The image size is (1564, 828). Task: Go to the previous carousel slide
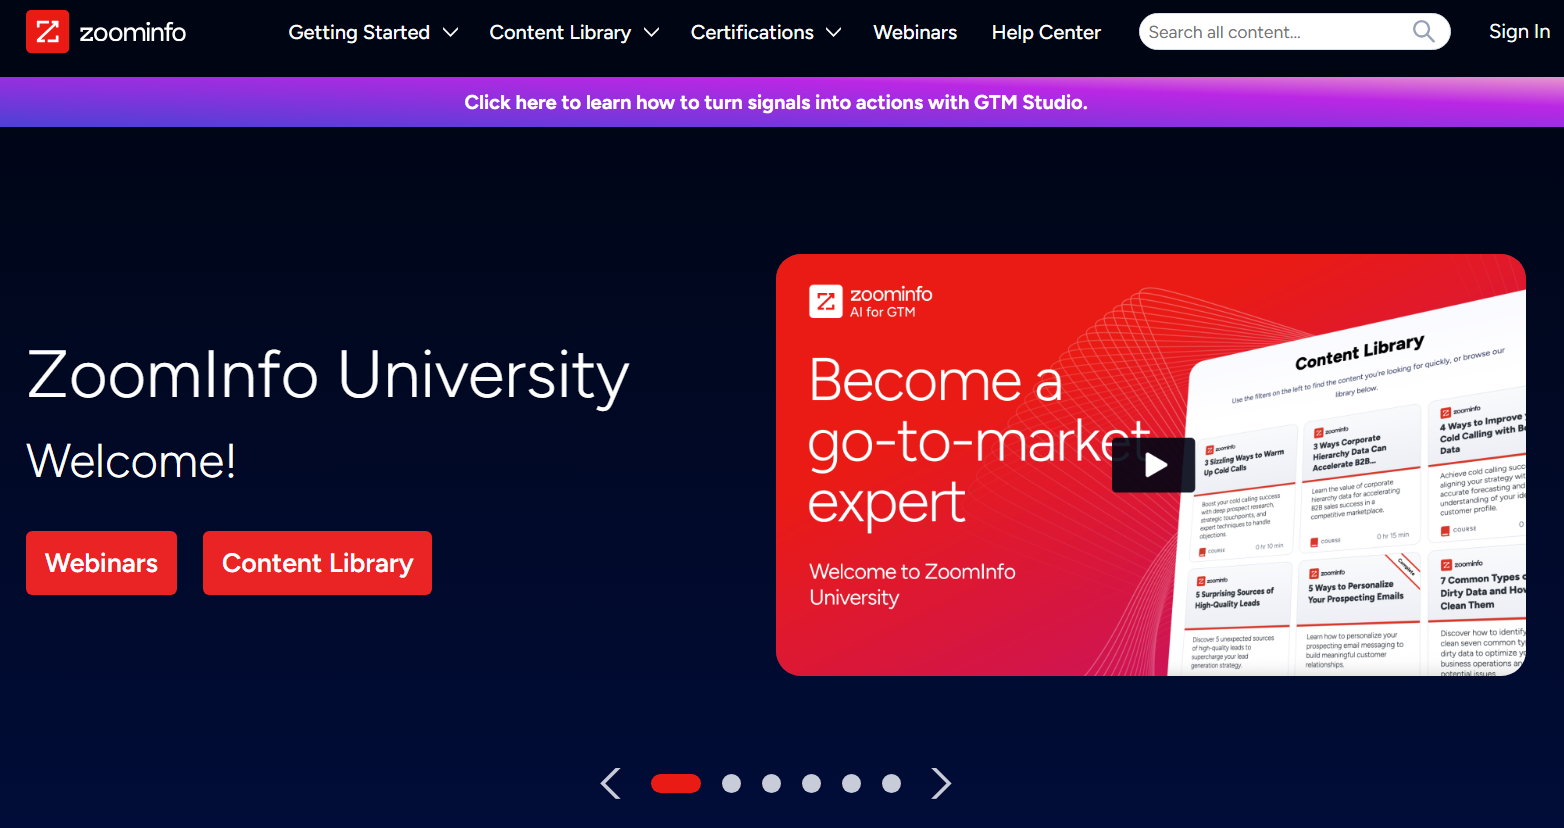611,783
